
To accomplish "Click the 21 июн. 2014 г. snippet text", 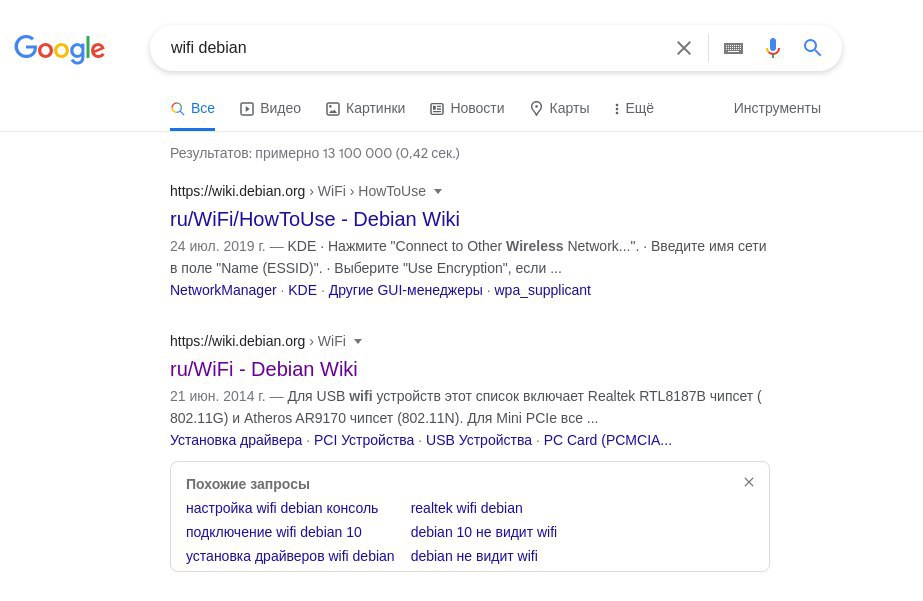I will coord(217,396).
